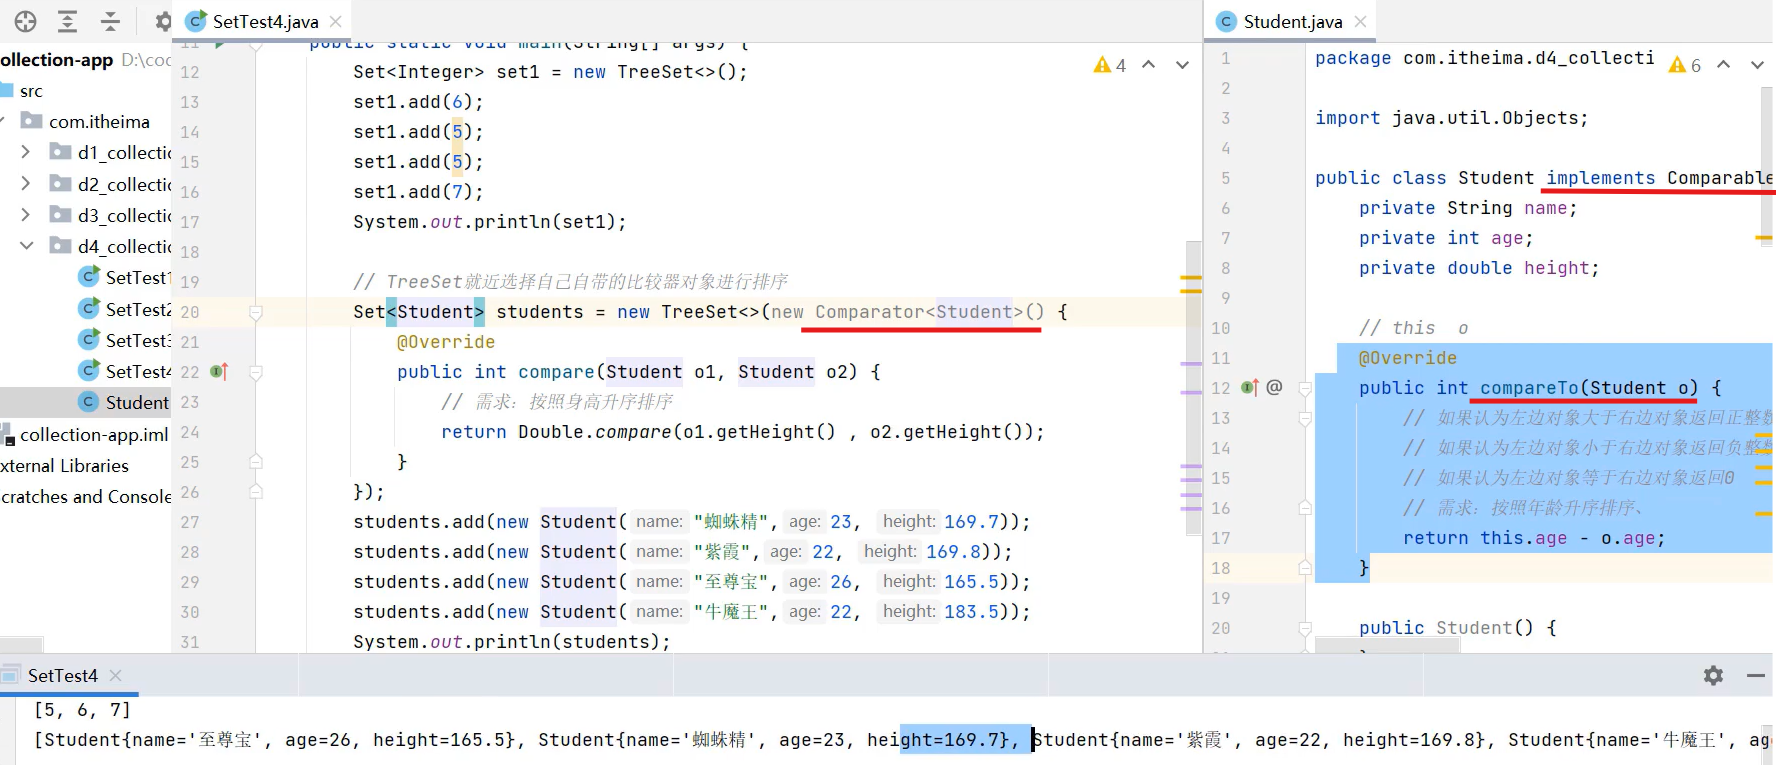Image resolution: width=1776 pixels, height=765 pixels.
Task: Fold the compare method at line 22
Action: [x=256, y=373]
